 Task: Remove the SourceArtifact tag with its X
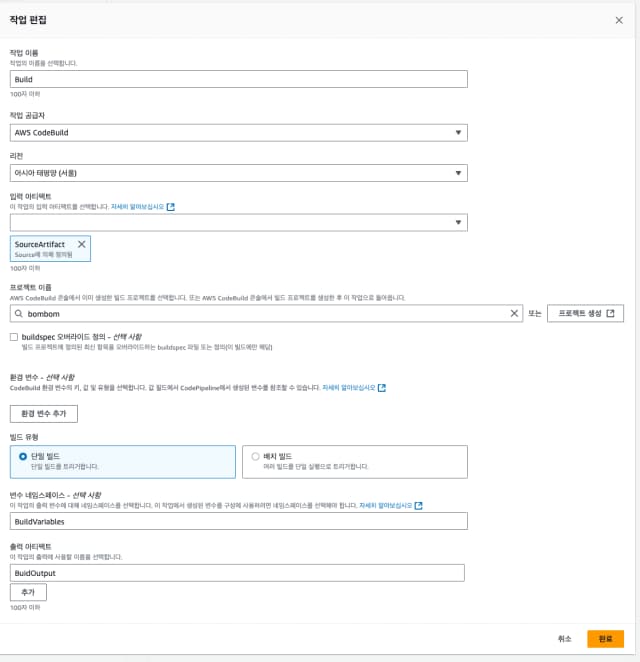pyautogui.click(x=81, y=244)
